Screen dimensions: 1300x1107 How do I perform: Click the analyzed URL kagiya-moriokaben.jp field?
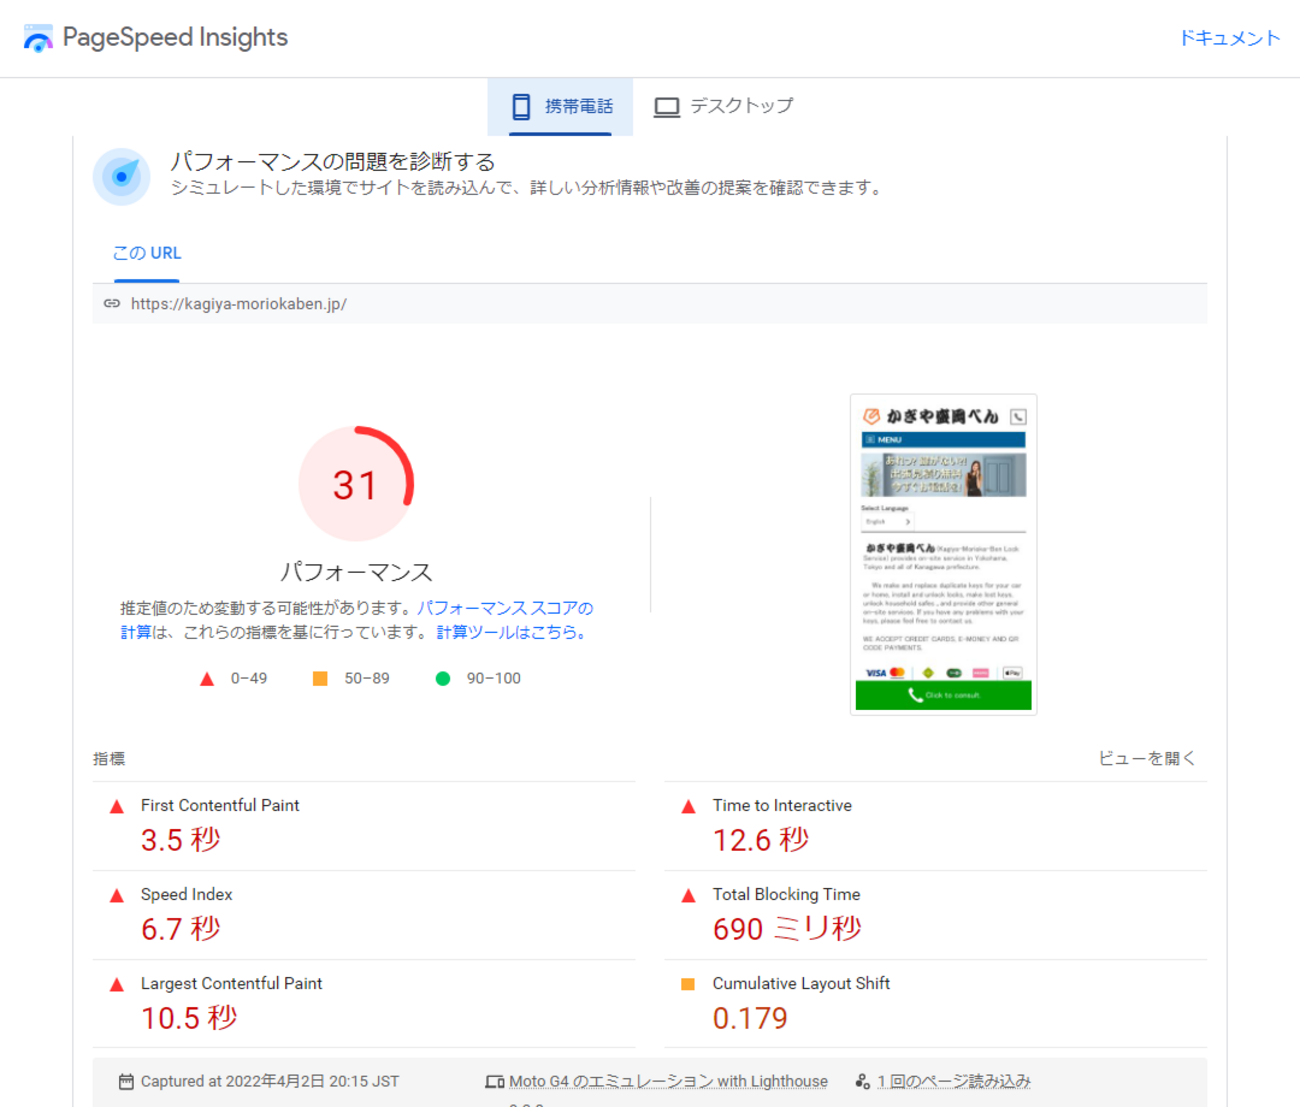[x=239, y=304]
